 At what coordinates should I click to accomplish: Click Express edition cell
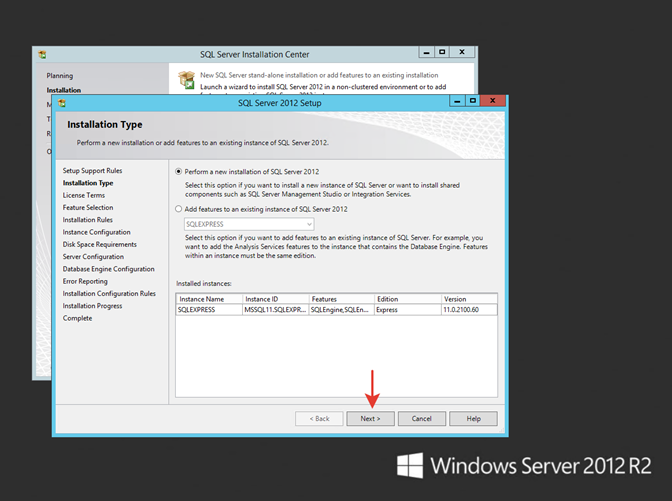pyautogui.click(x=408, y=310)
